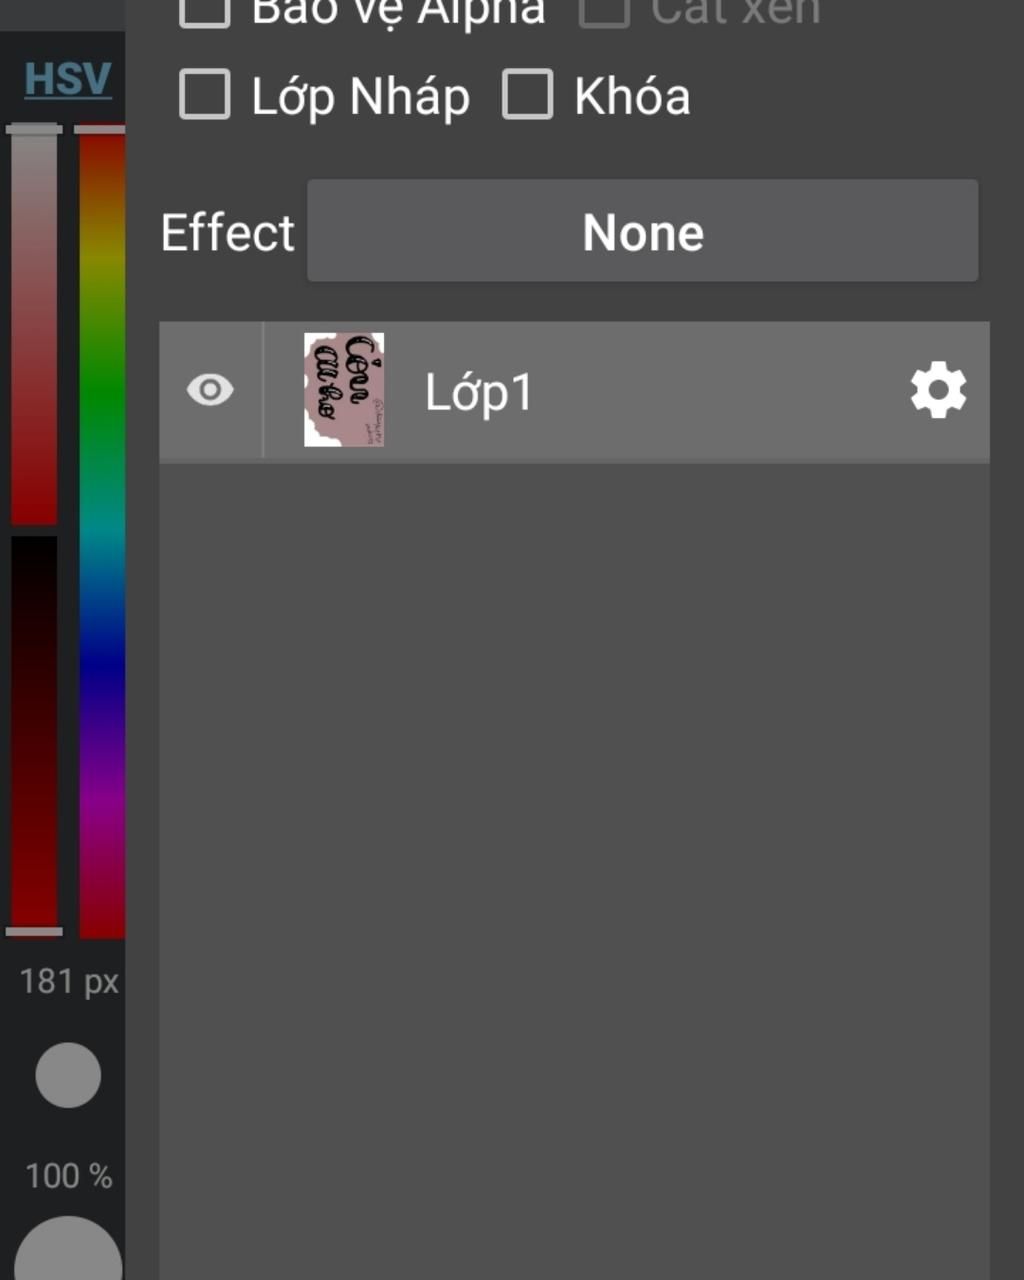Tap the small gray brush size preview circle
This screenshot has width=1024, height=1280.
68,1075
